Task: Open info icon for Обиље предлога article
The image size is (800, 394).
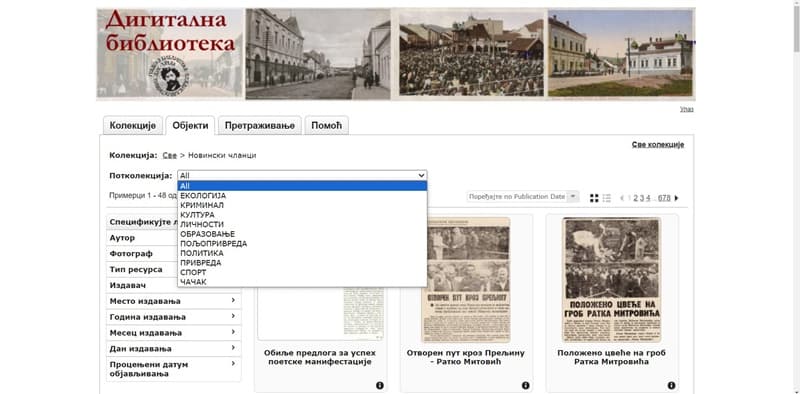Action: (380, 385)
